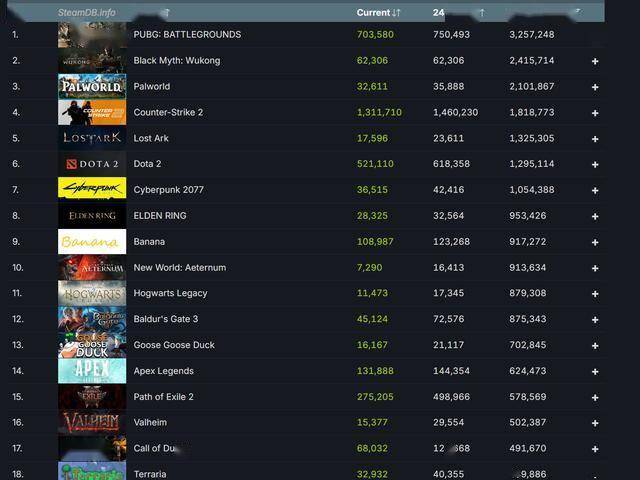Screen dimensions: 640x480
Task: Add Palworld with its plus icon
Action: 595,87
